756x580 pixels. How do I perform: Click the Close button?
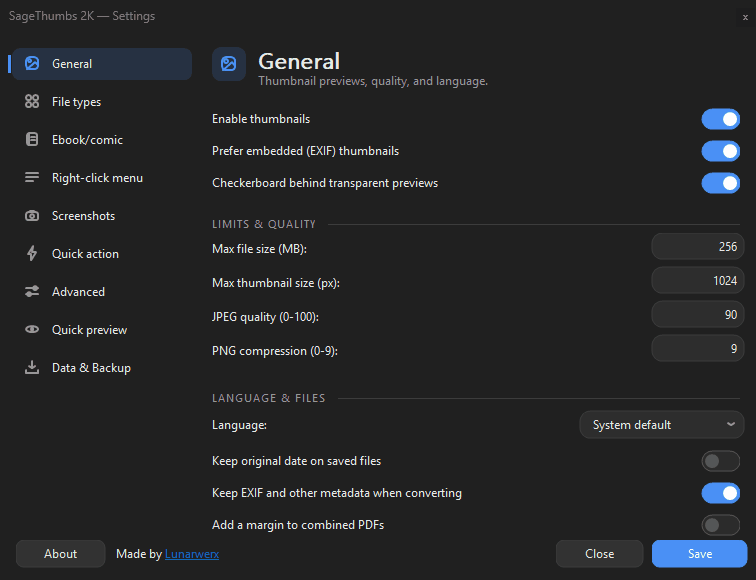point(599,554)
